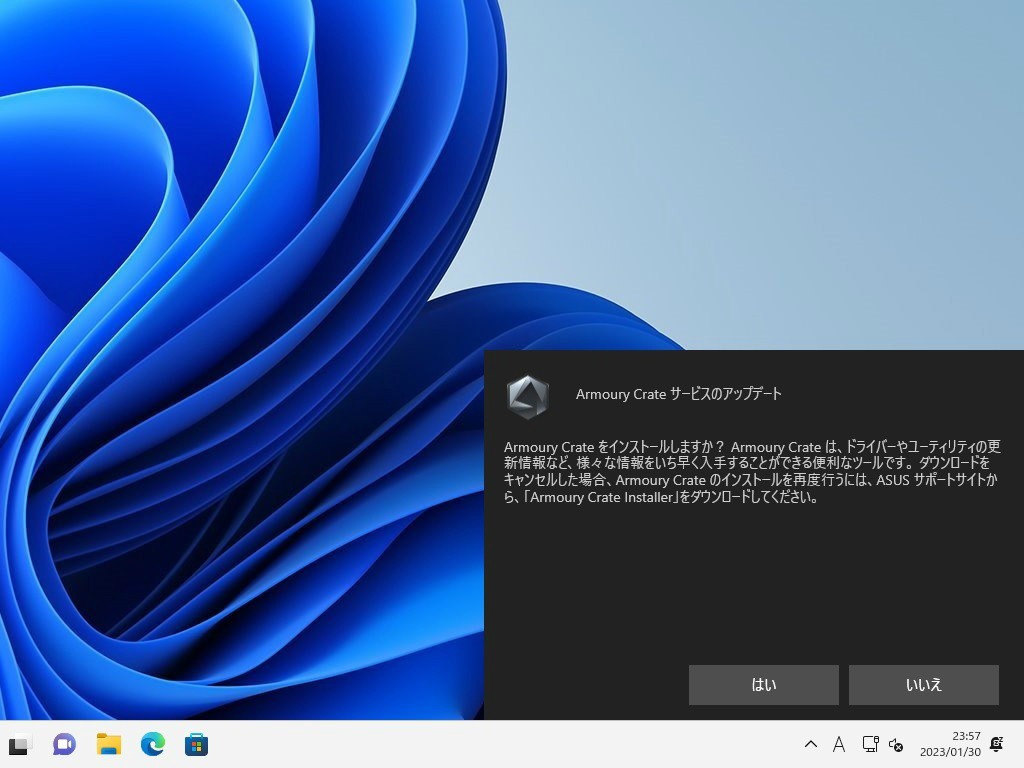This screenshot has height=768, width=1024.
Task: Click the 23:57 time in taskbar
Action: [965, 736]
